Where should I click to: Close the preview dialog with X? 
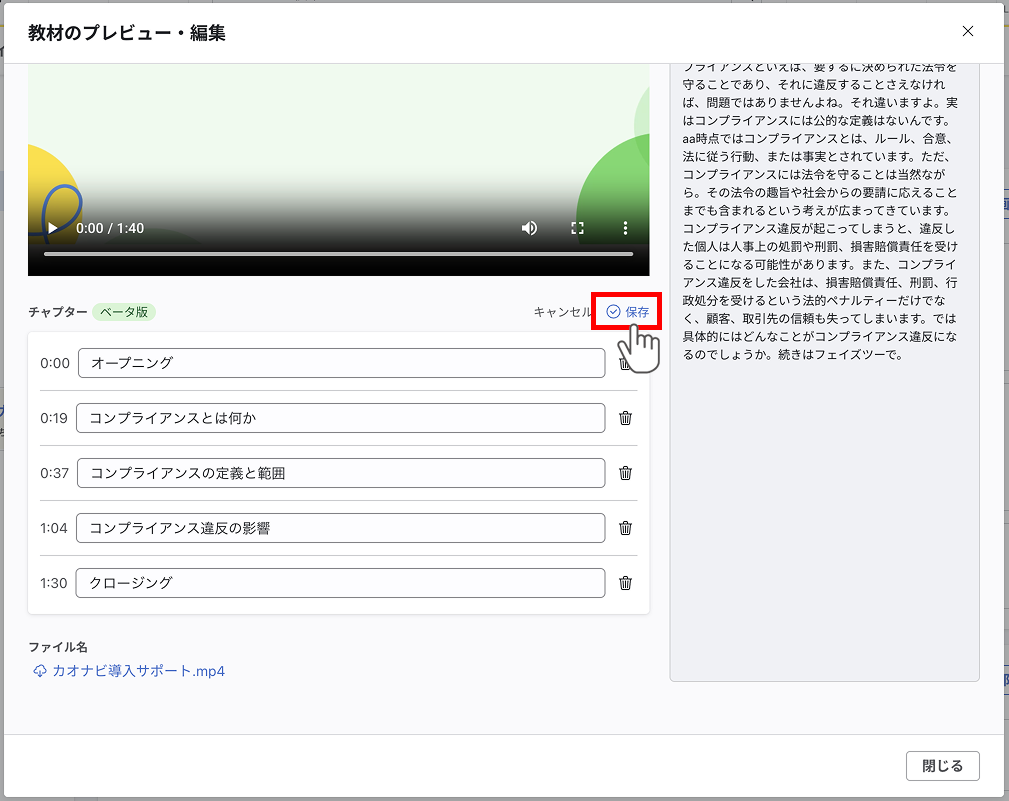tap(967, 31)
